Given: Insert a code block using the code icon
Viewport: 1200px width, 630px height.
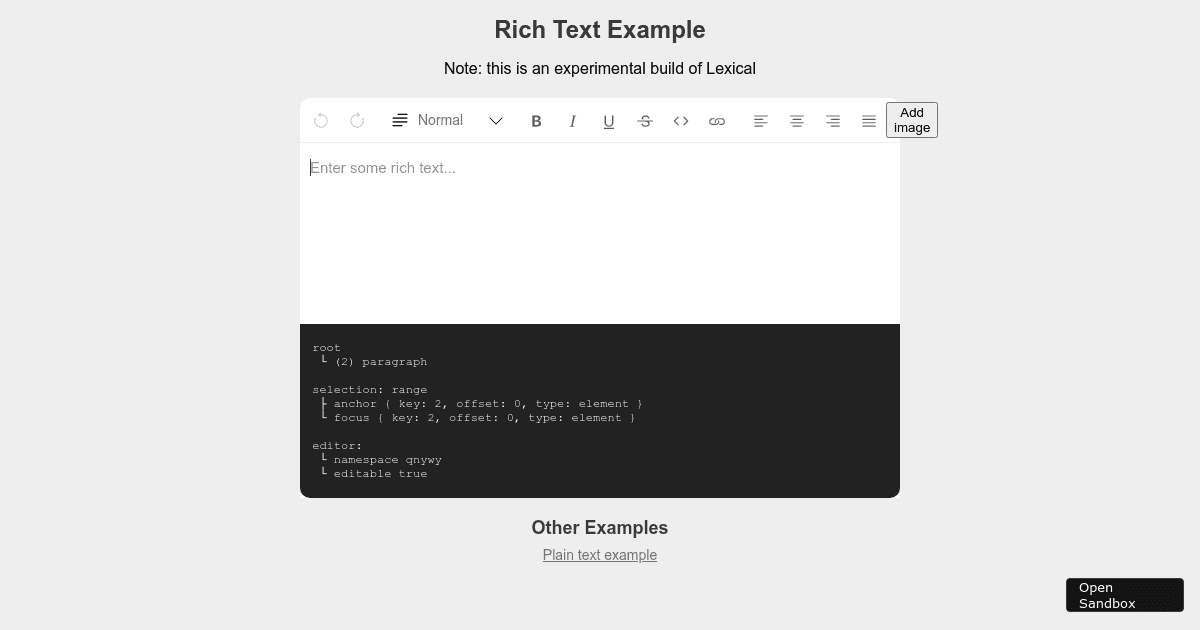Looking at the screenshot, I should pyautogui.click(x=681, y=120).
